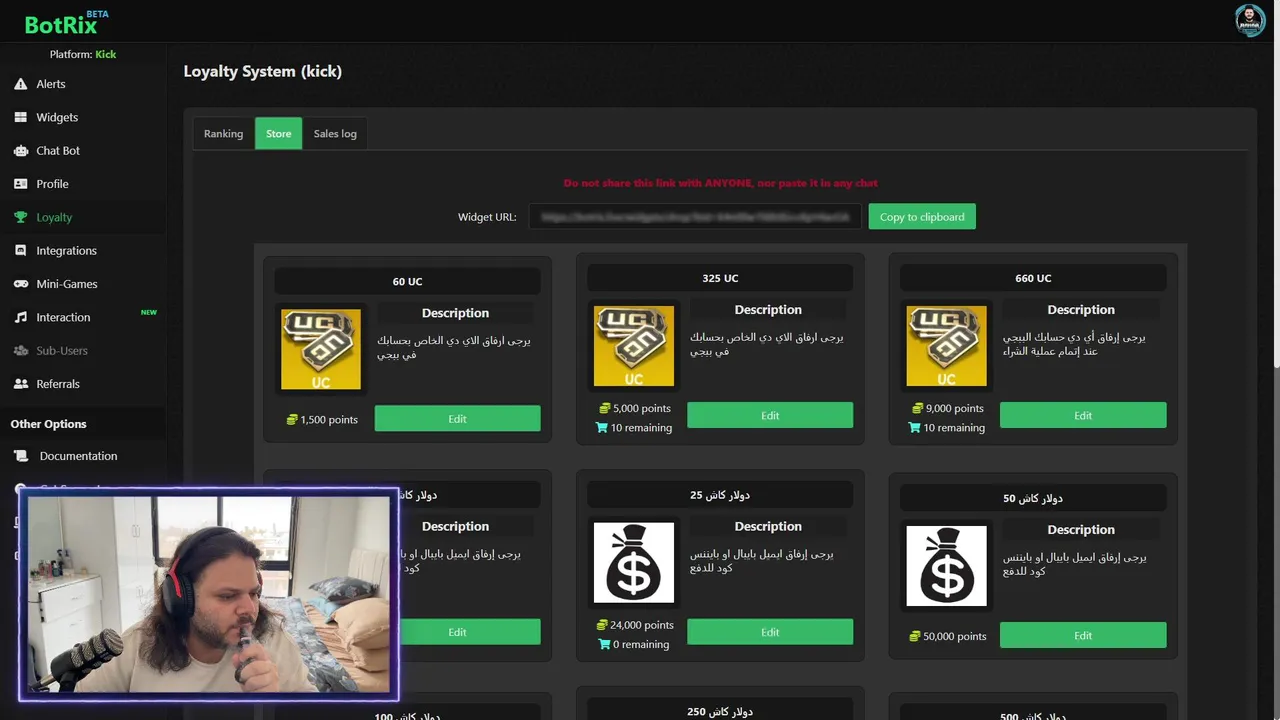Copy widget URL to clipboard
This screenshot has height=720, width=1280.
point(922,217)
